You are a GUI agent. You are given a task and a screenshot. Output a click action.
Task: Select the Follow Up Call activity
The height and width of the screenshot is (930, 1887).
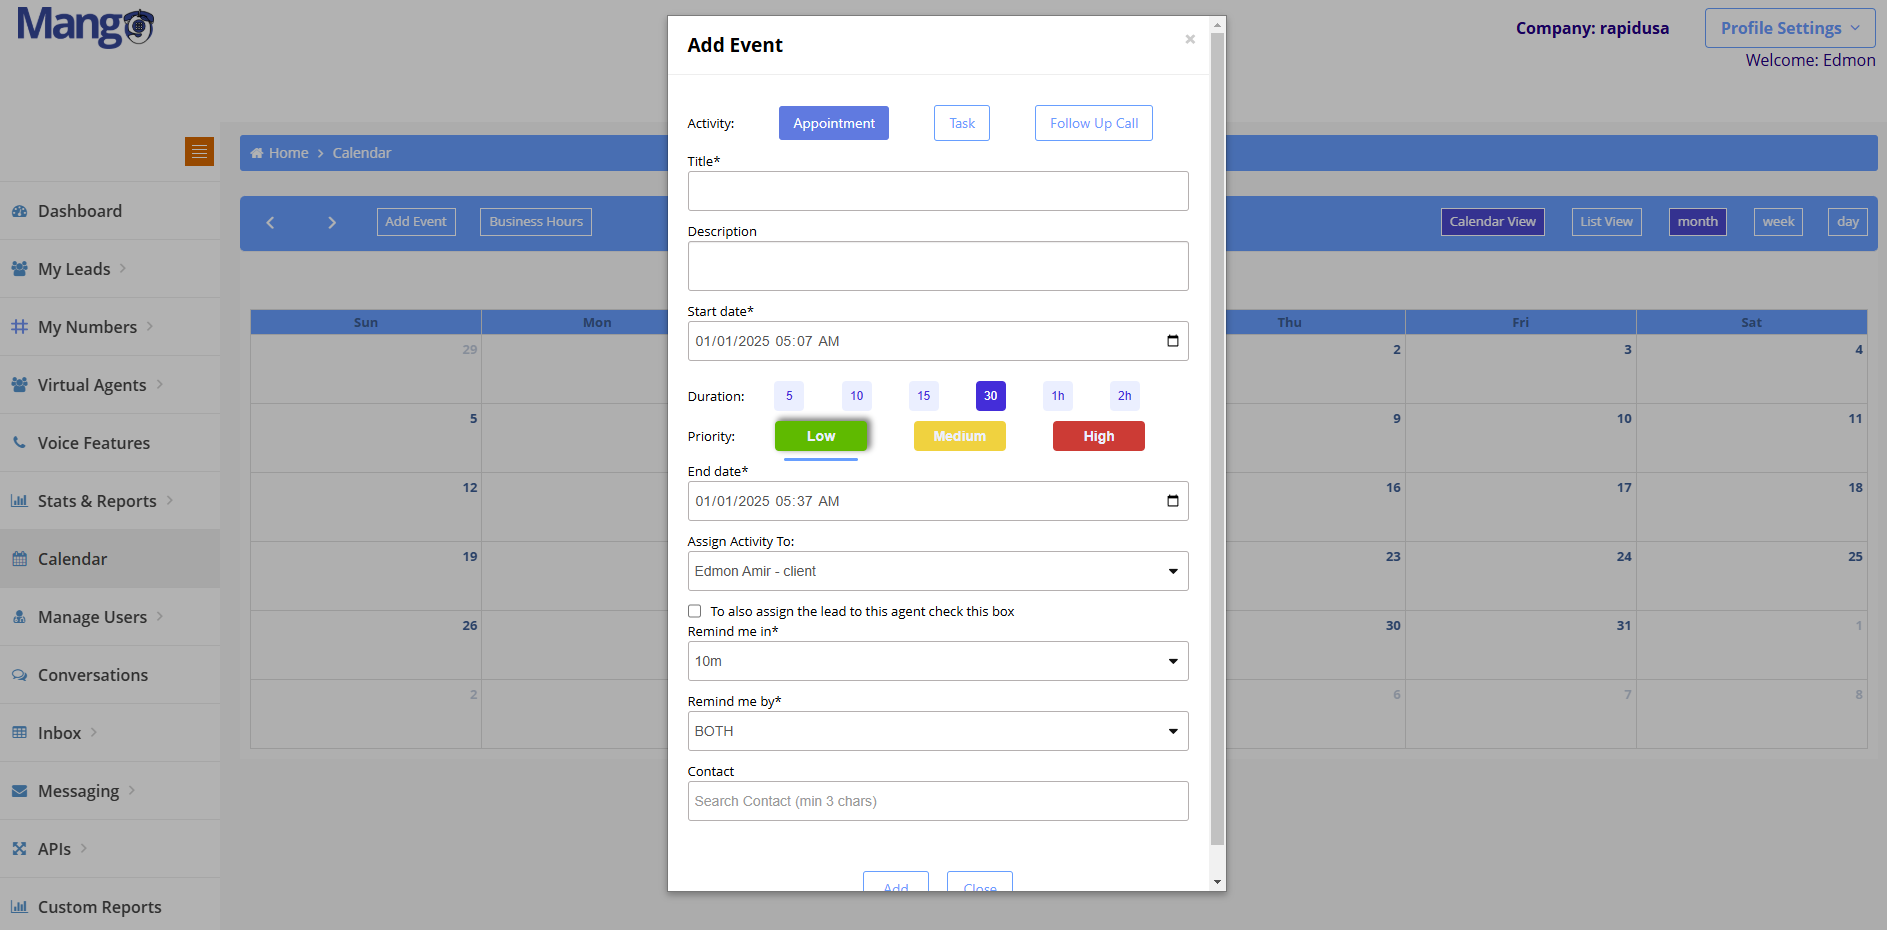1093,122
